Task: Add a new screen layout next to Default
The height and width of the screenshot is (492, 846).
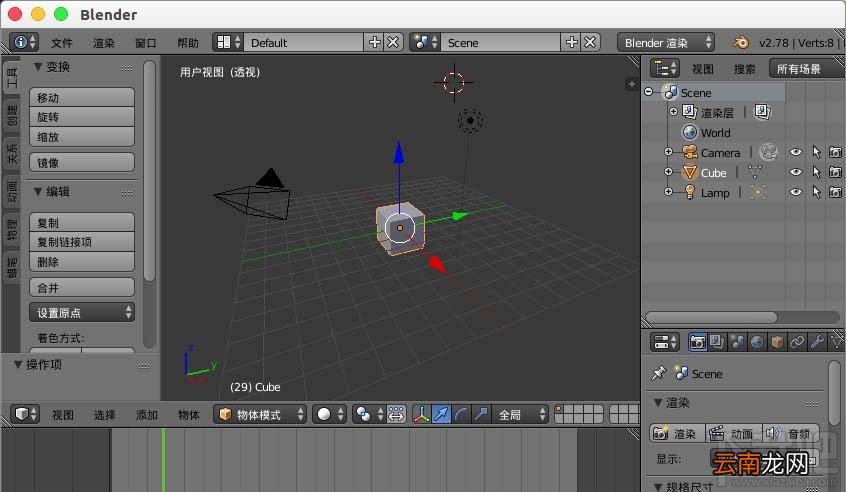Action: 374,42
